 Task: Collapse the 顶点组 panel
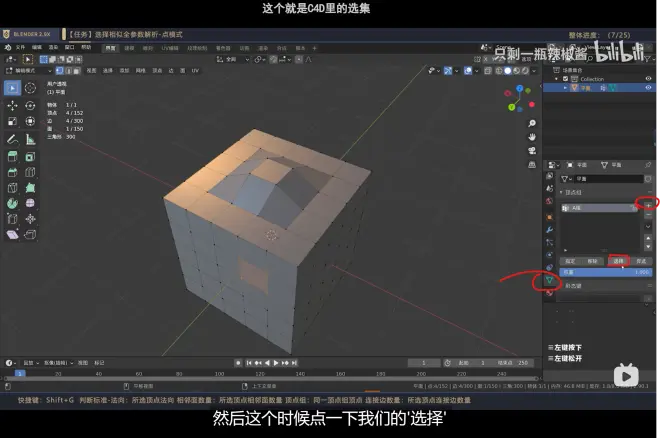561,192
